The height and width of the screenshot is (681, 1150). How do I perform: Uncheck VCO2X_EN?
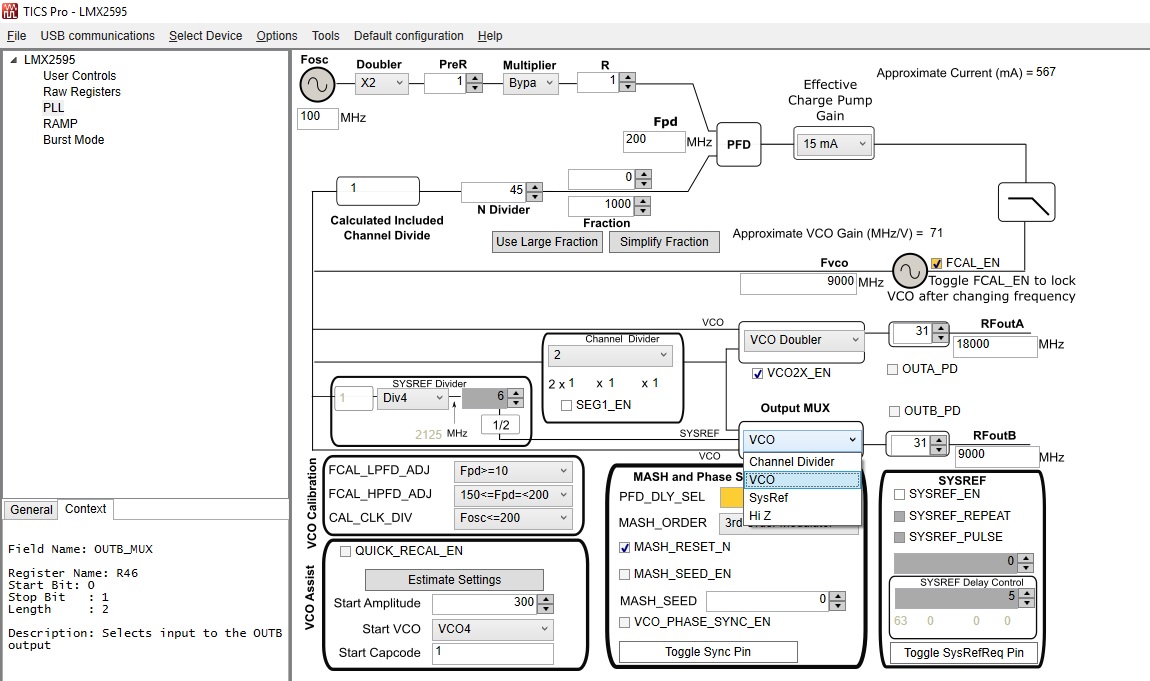(758, 373)
